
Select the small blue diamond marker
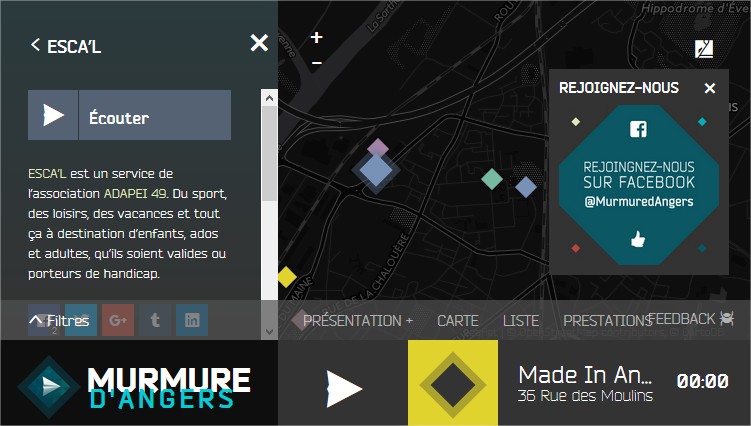click(526, 187)
